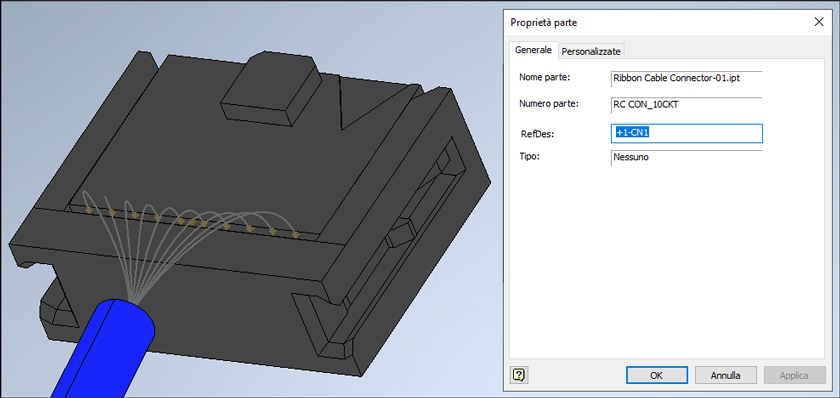Select the Generale tab
840x398 pixels.
coord(533,50)
